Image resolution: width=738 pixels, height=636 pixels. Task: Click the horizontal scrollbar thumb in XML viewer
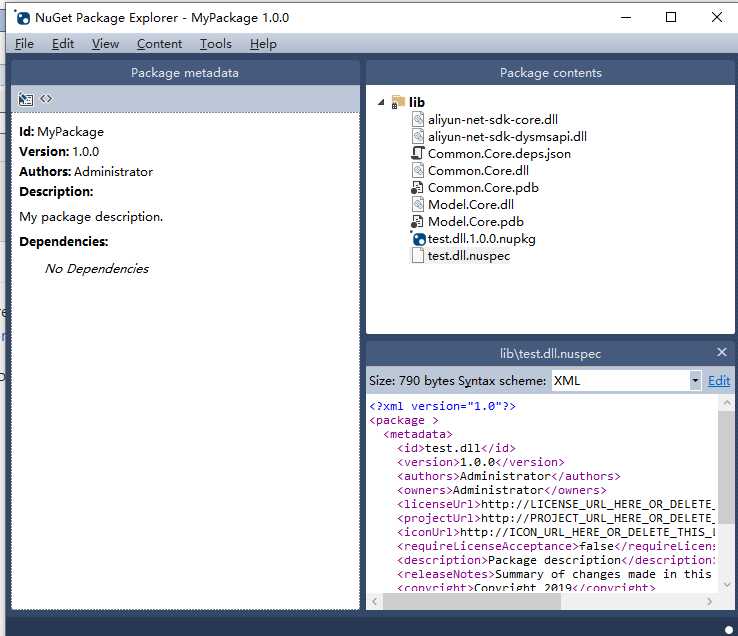472,601
